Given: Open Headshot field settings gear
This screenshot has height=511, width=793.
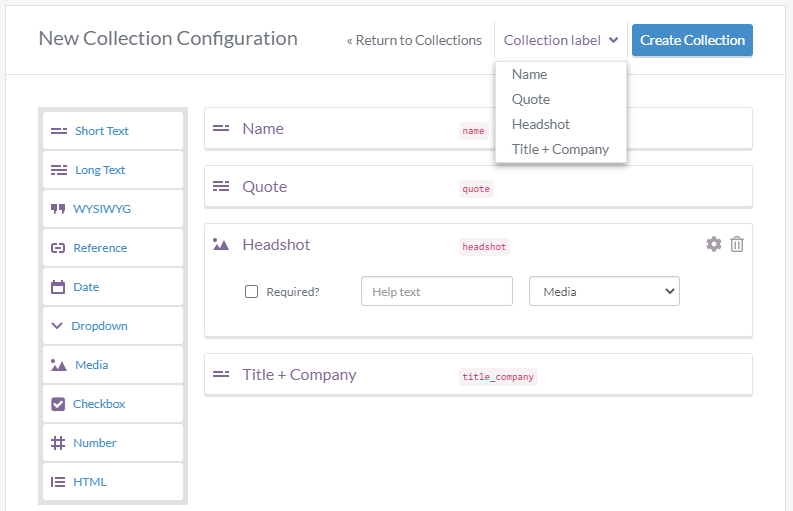Looking at the screenshot, I should pyautogui.click(x=713, y=244).
